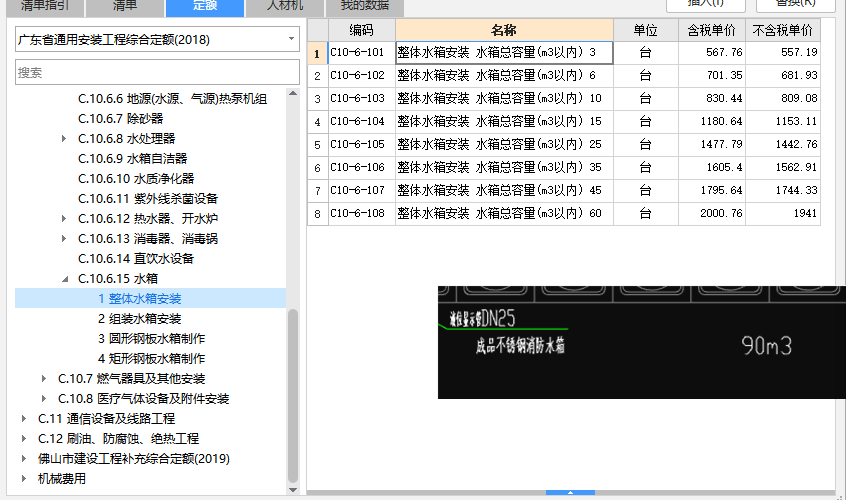The width and height of the screenshot is (846, 500).
Task: Select code cell C10-6-101
Action: click(361, 52)
